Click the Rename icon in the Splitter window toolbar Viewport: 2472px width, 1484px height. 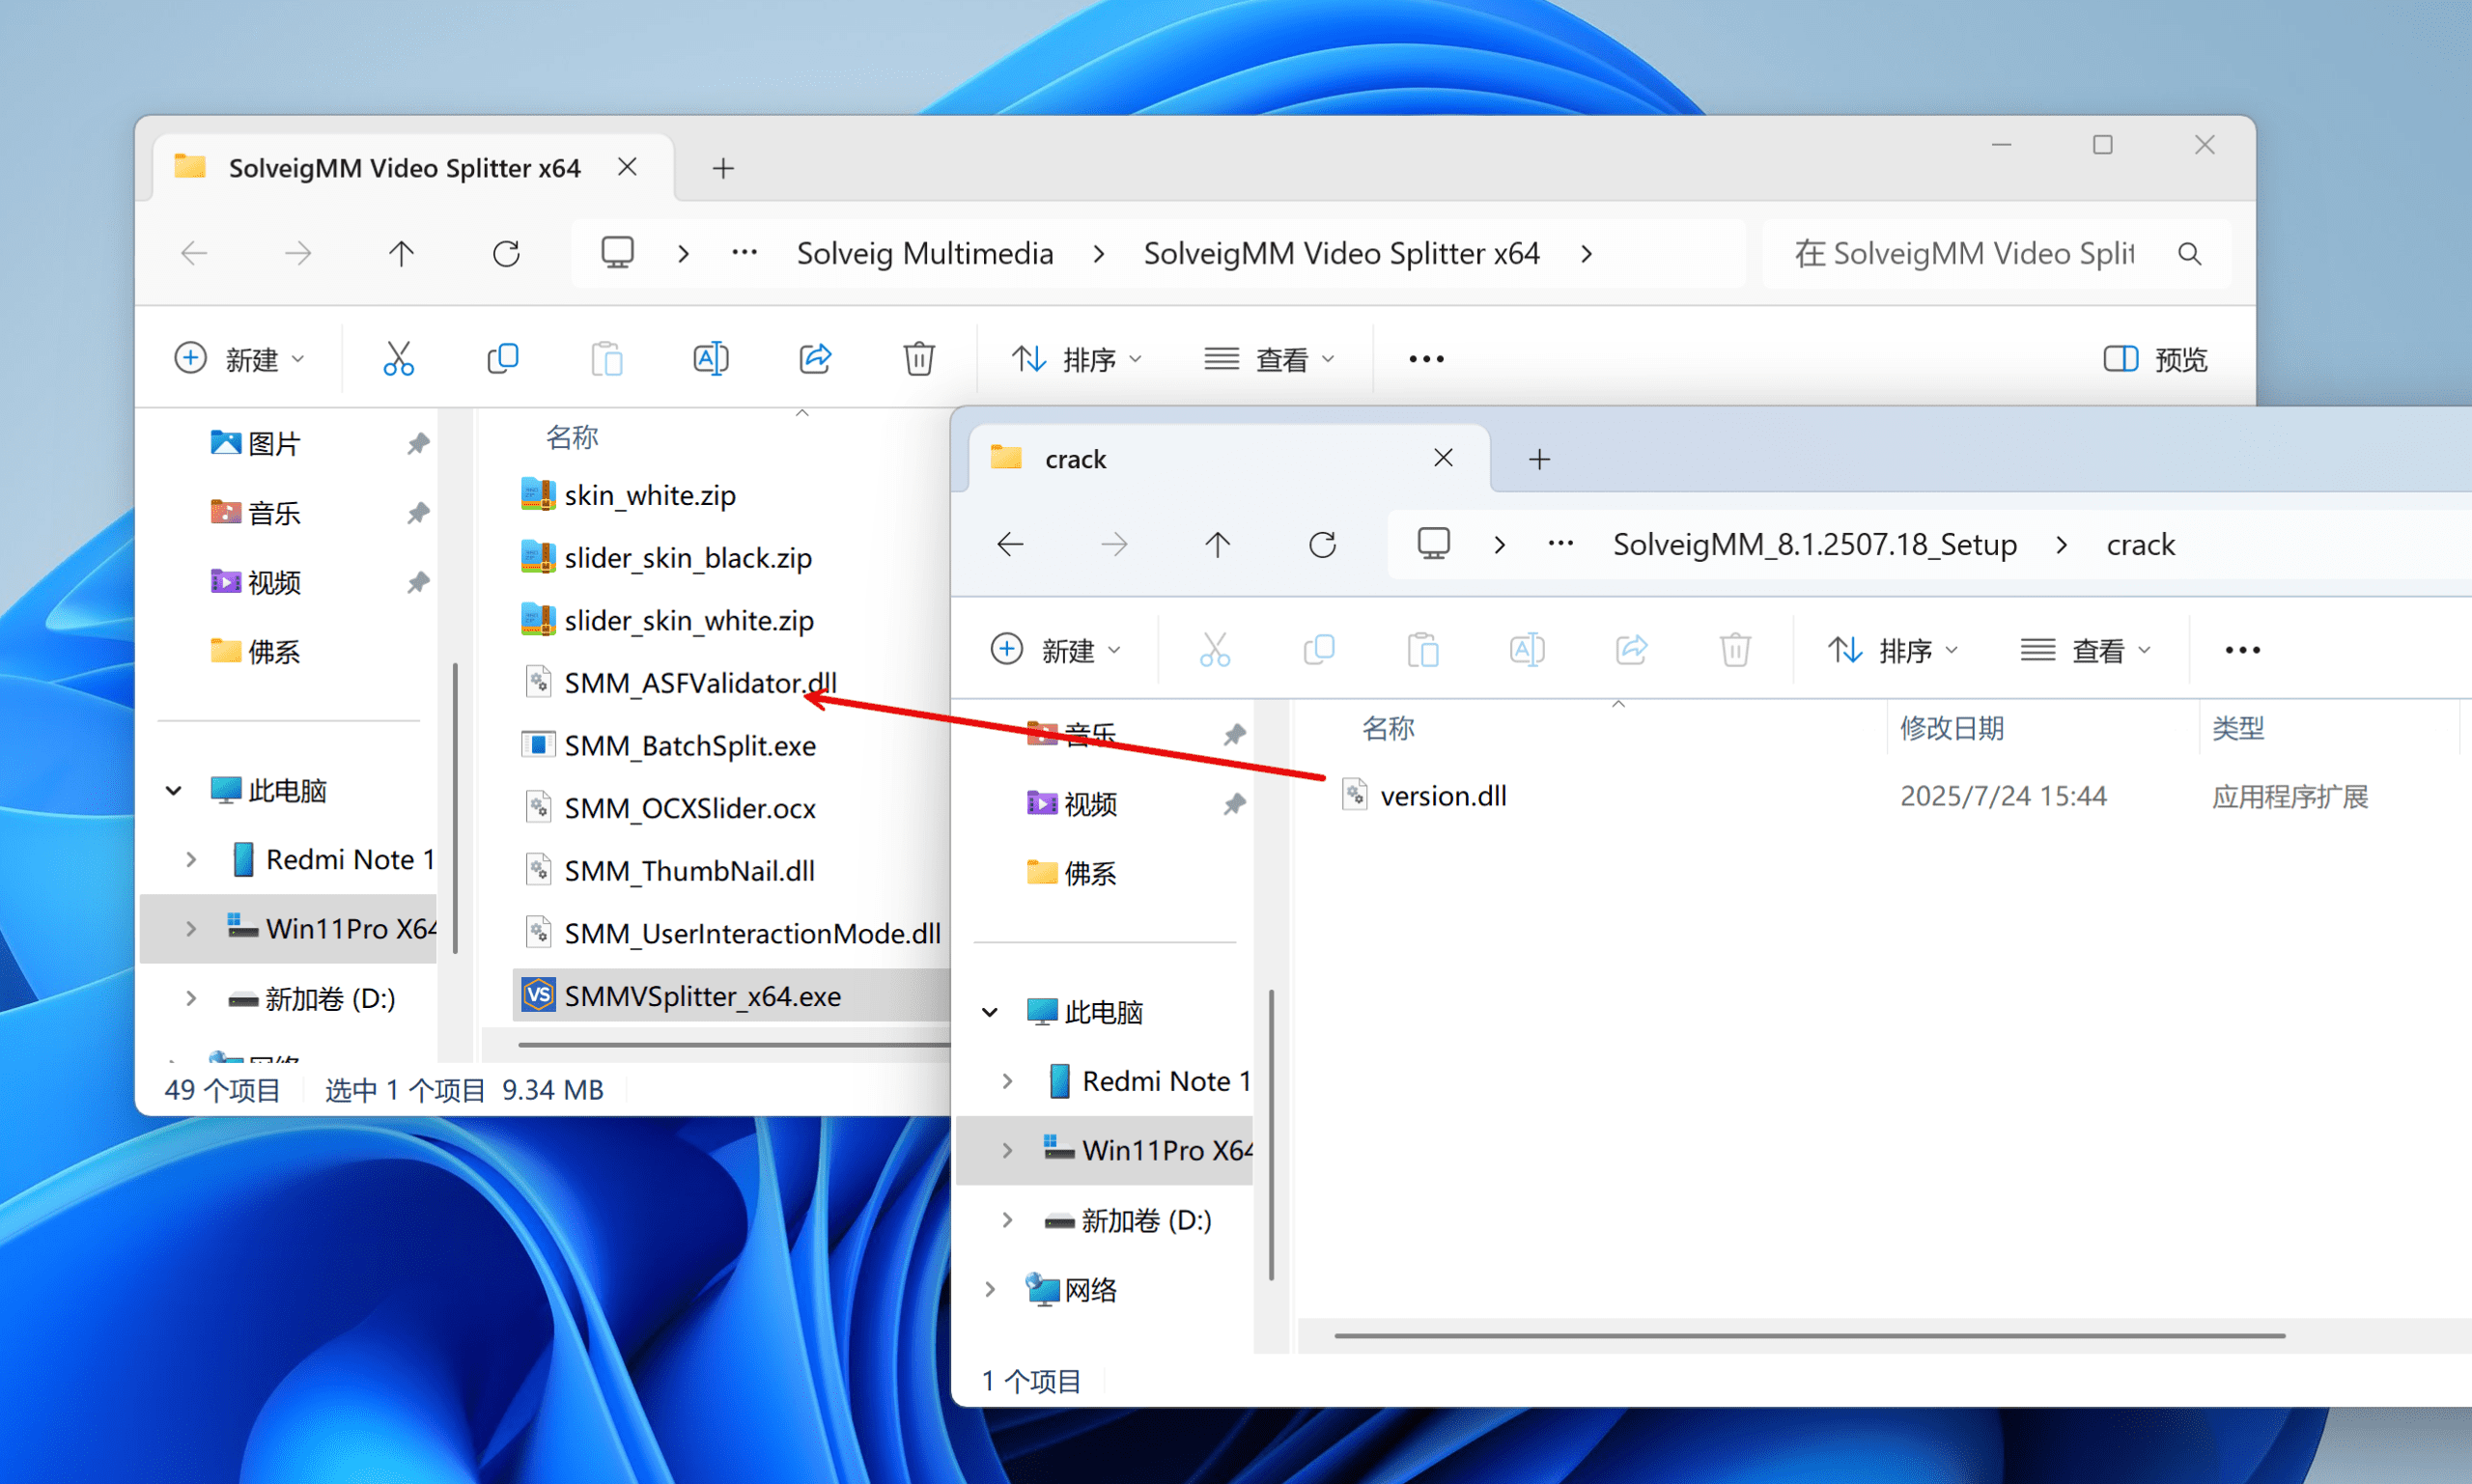pyautogui.click(x=710, y=358)
